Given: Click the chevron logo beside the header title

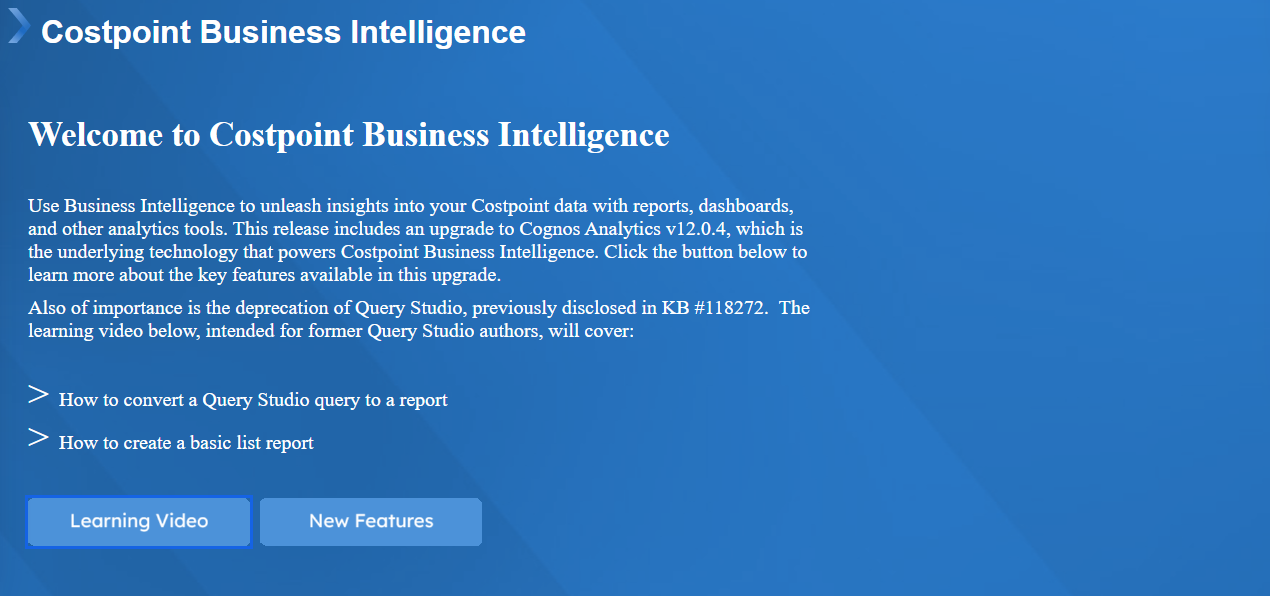Looking at the screenshot, I should pos(18,26).
